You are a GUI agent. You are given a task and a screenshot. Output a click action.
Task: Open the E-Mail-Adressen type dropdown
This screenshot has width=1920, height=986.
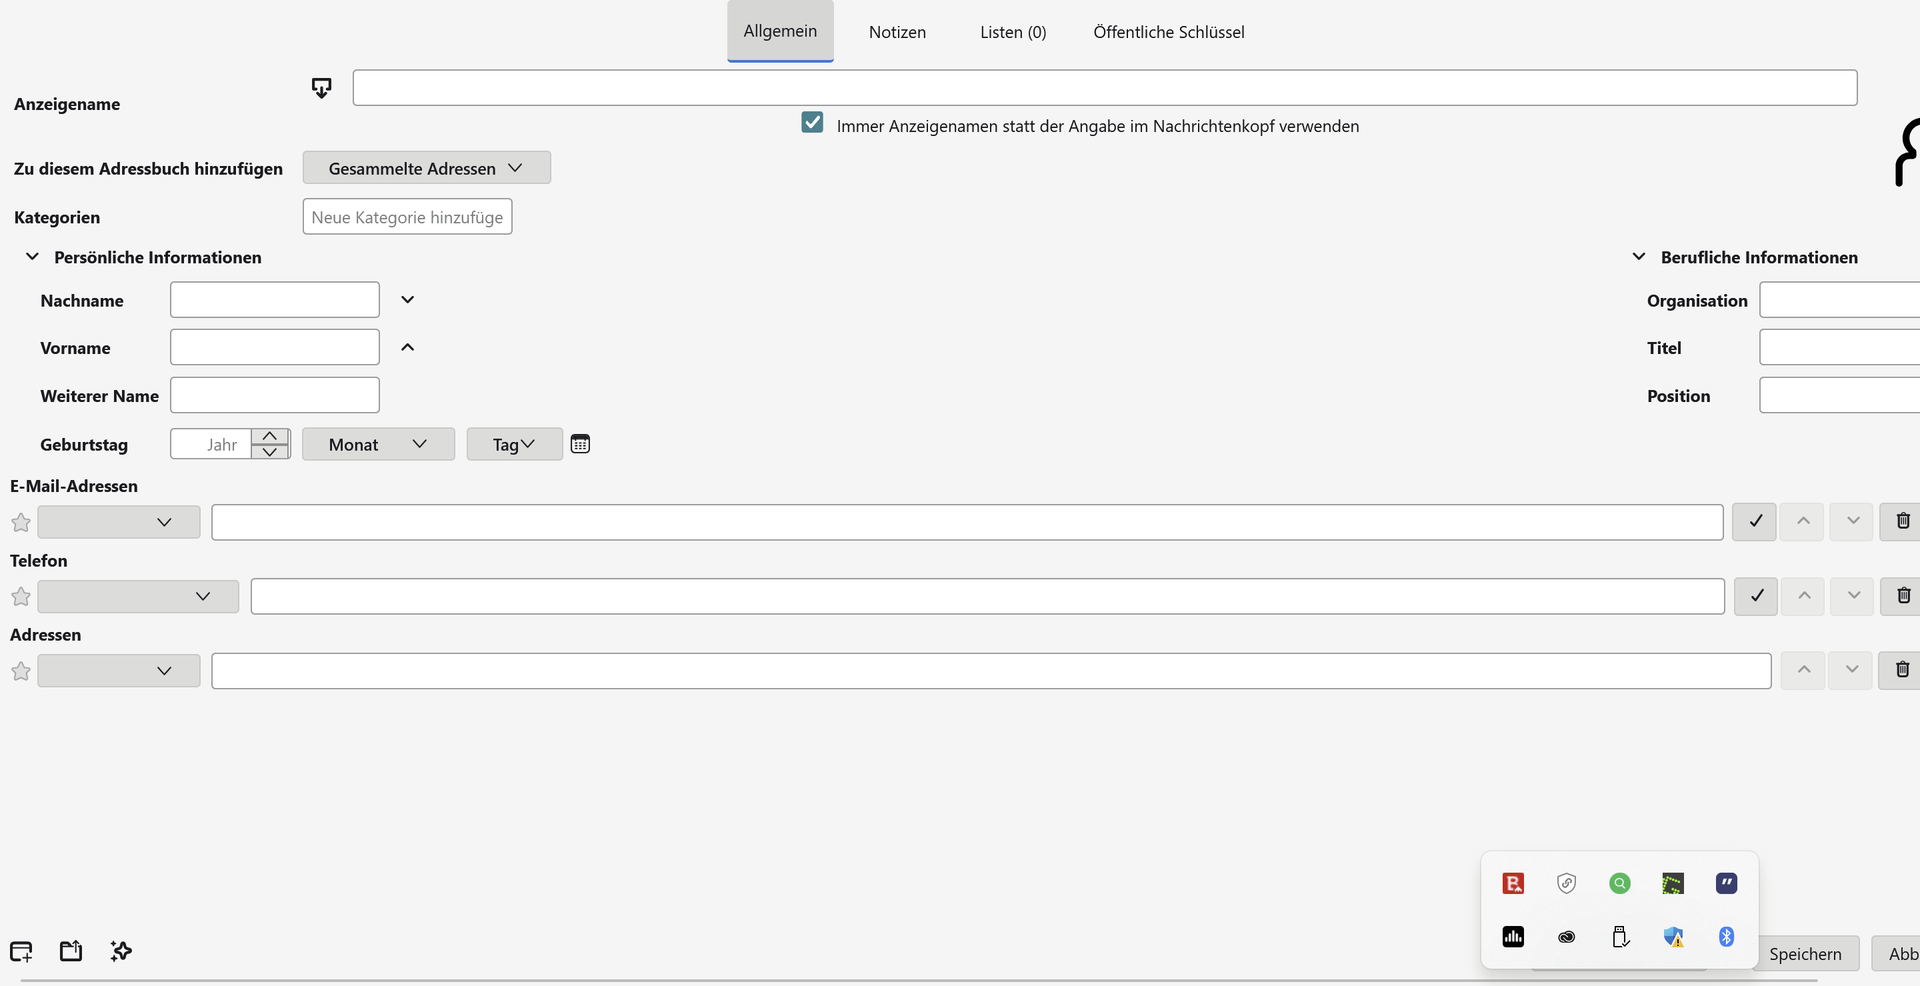(x=119, y=522)
